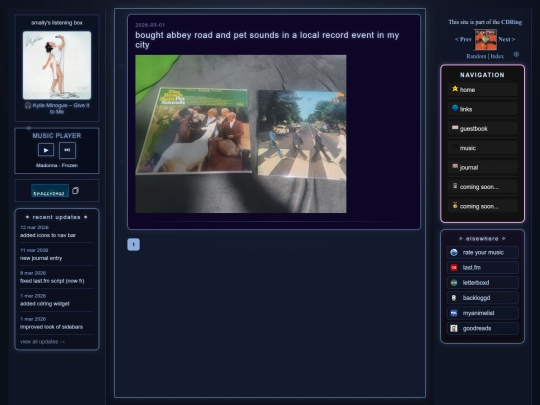This screenshot has height=405, width=540.
Task: Go to the music page
Action: (482, 148)
